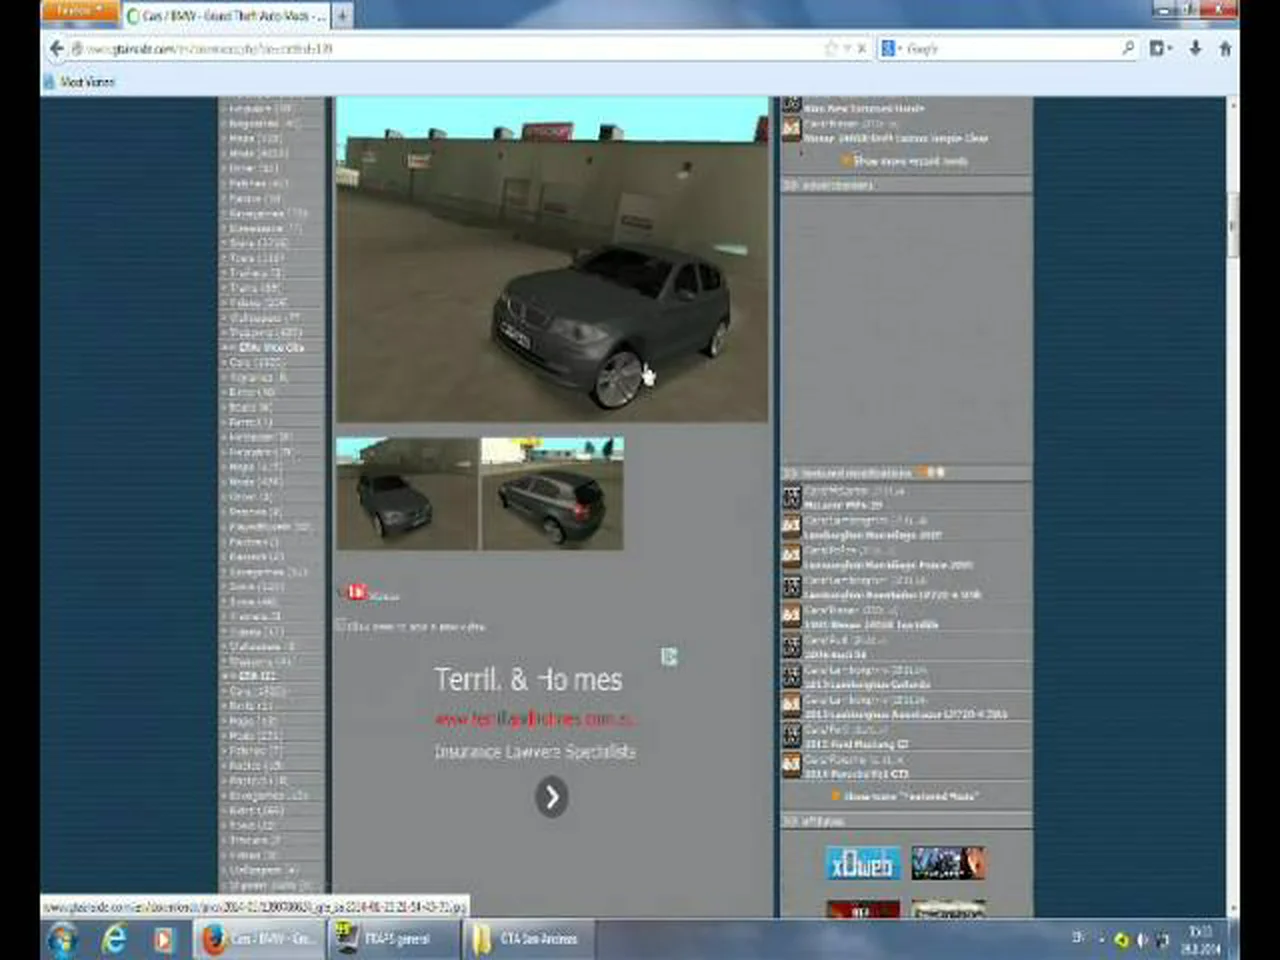Go to the Firefox home page icon

pyautogui.click(x=1225, y=48)
